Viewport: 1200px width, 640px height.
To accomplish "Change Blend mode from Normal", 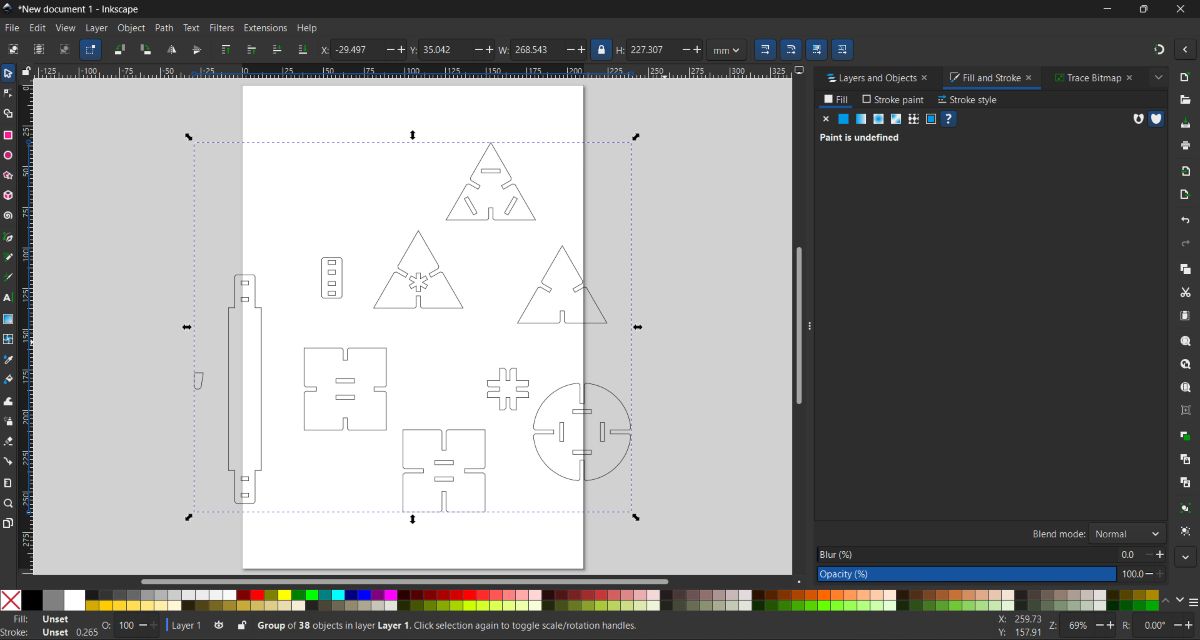I will pyautogui.click(x=1127, y=534).
